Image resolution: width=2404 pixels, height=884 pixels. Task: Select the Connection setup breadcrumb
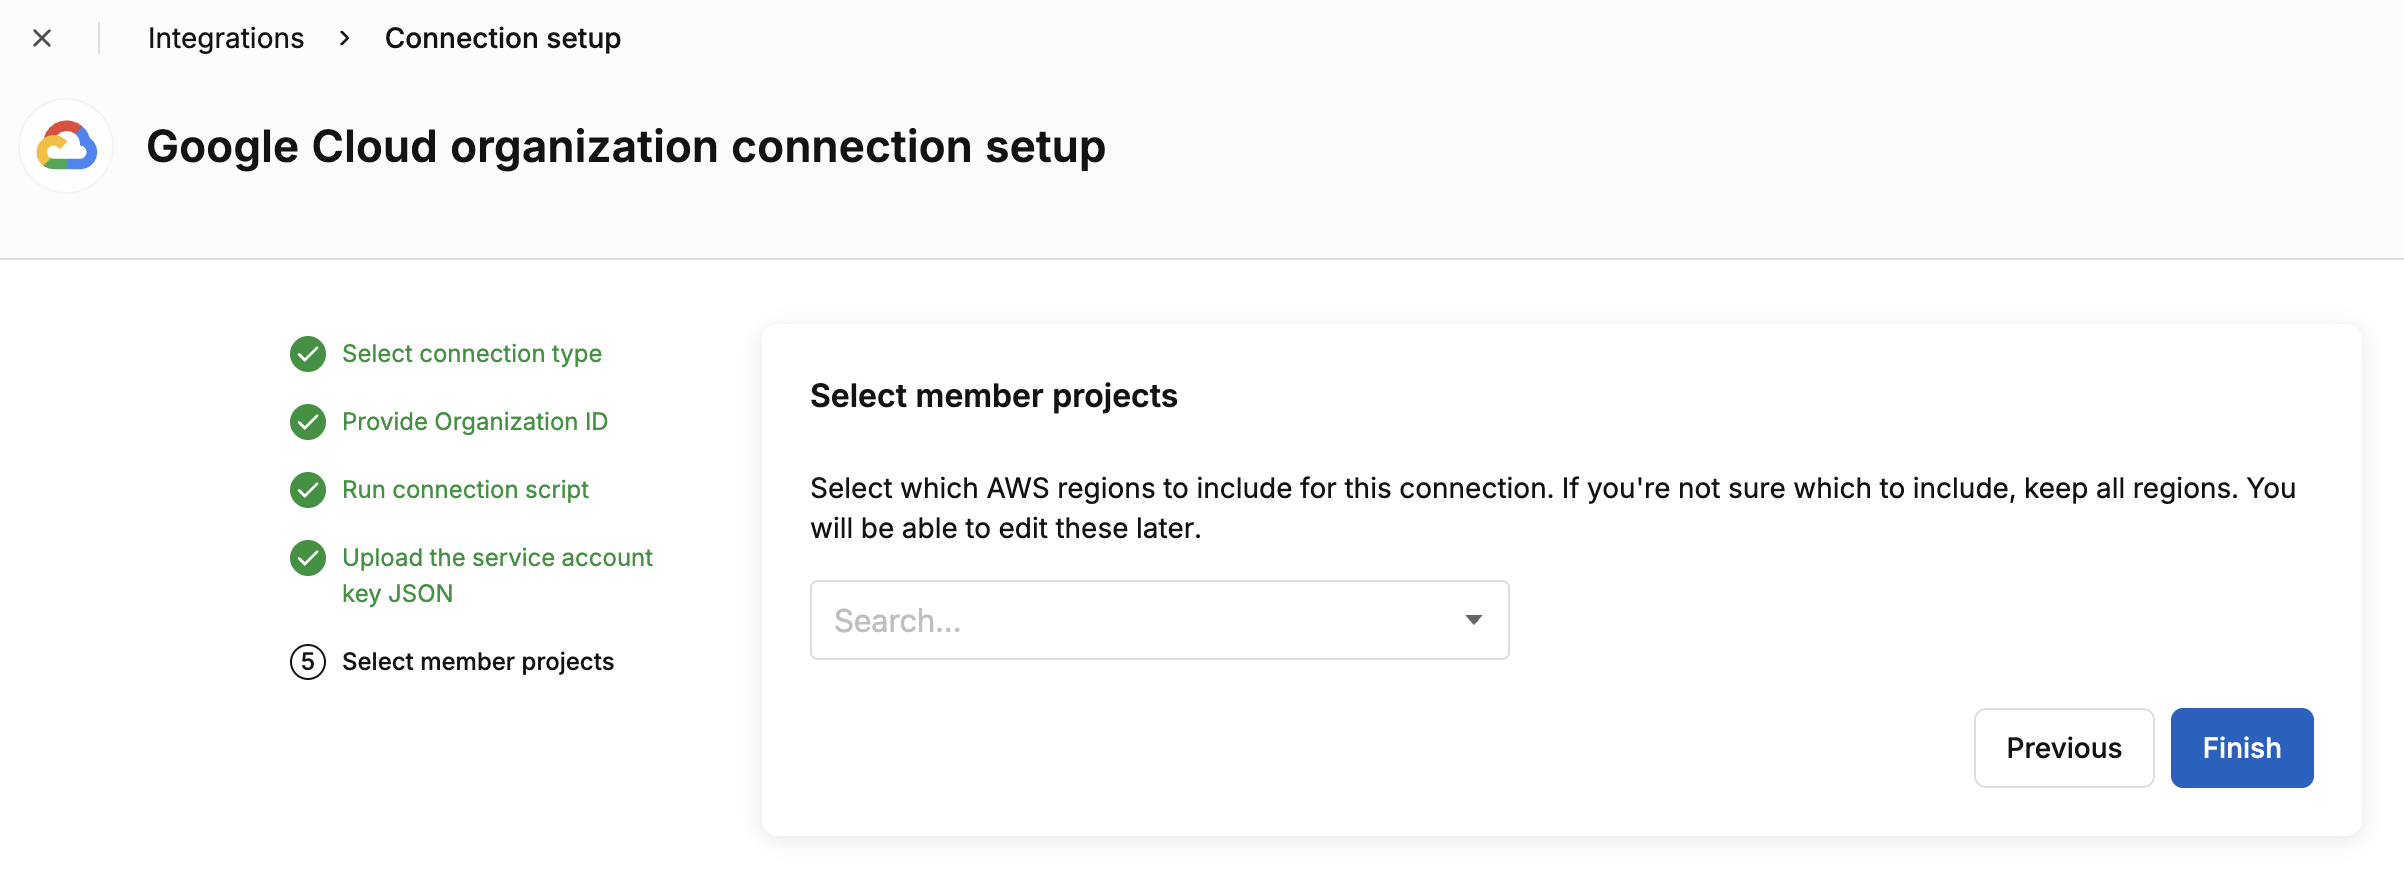(x=503, y=38)
